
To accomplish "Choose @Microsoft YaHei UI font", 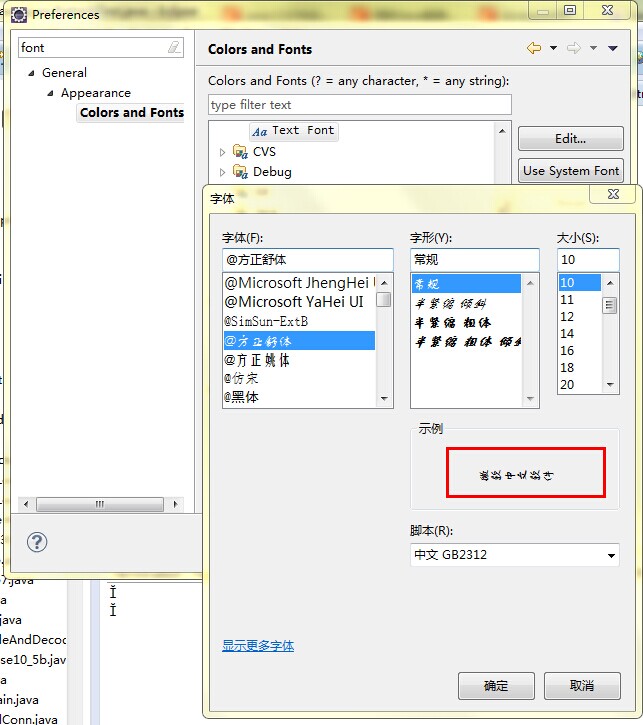I will (x=294, y=302).
